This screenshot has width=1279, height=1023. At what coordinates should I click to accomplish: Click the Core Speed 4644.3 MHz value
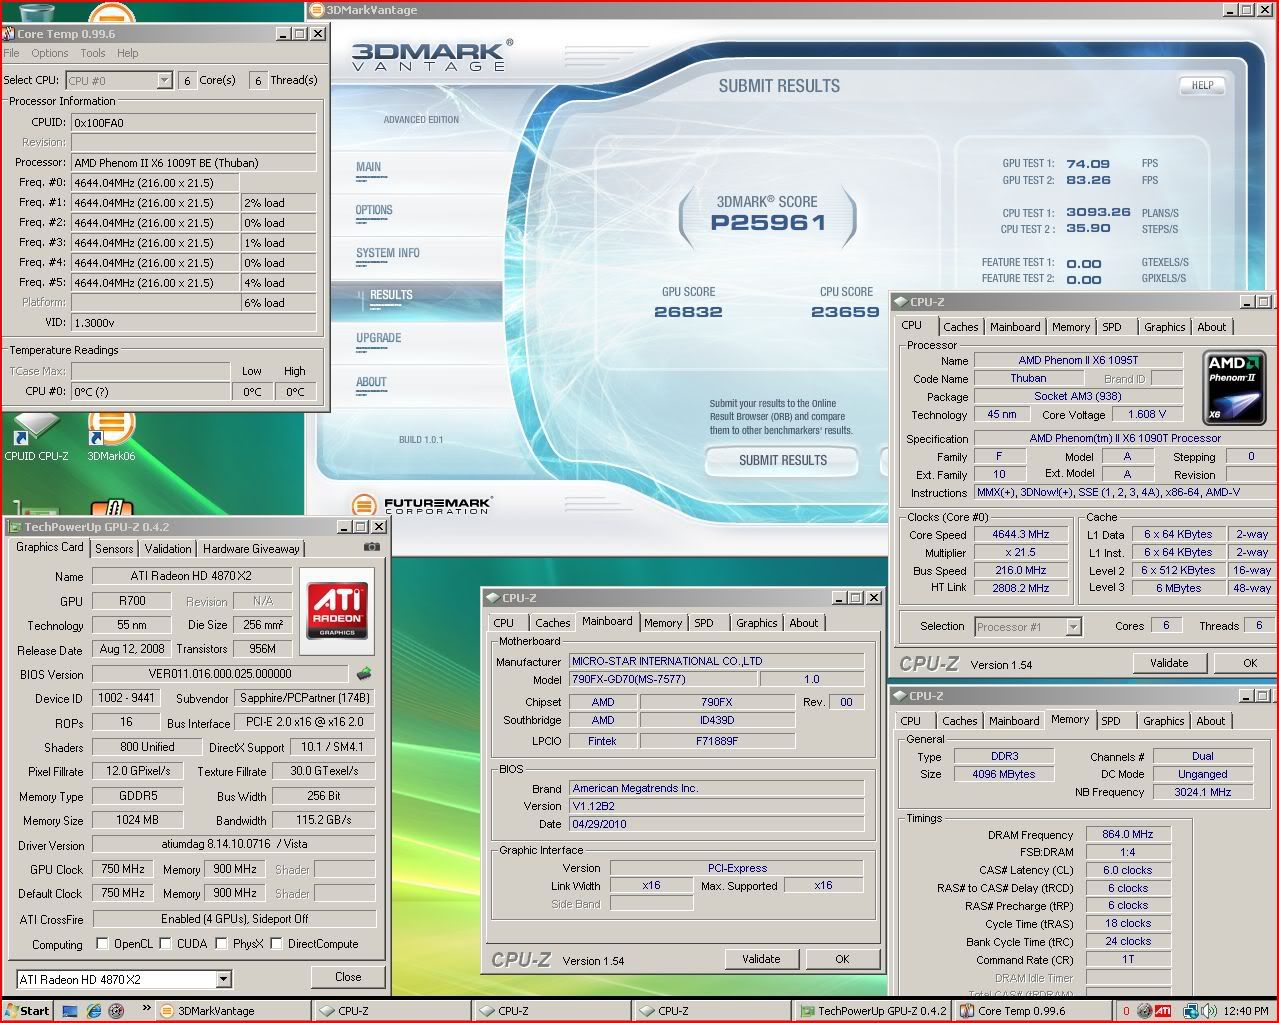tap(1020, 534)
